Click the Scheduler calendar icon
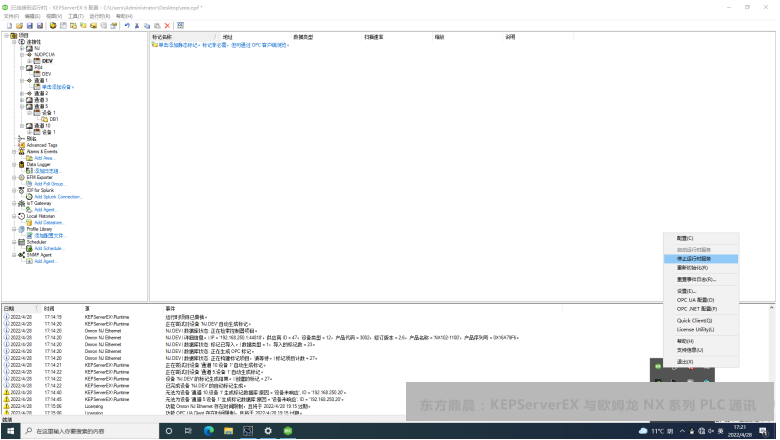Screen dimensions: 780x440 tap(21, 242)
